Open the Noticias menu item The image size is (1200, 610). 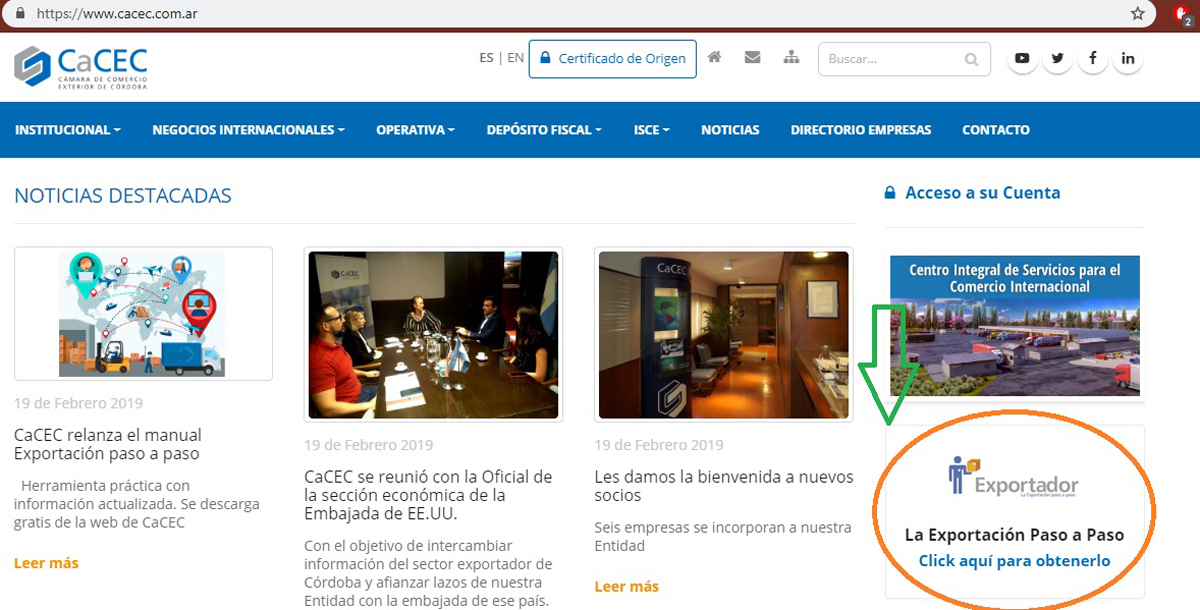[730, 130]
